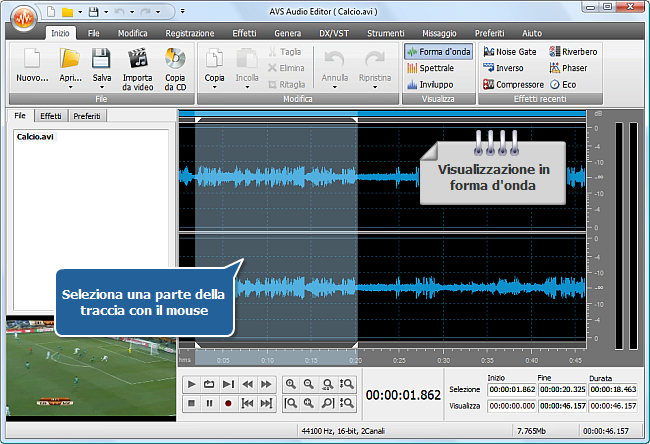Select Calcio.avi in the file list
The image size is (650, 444).
pyautogui.click(x=35, y=136)
